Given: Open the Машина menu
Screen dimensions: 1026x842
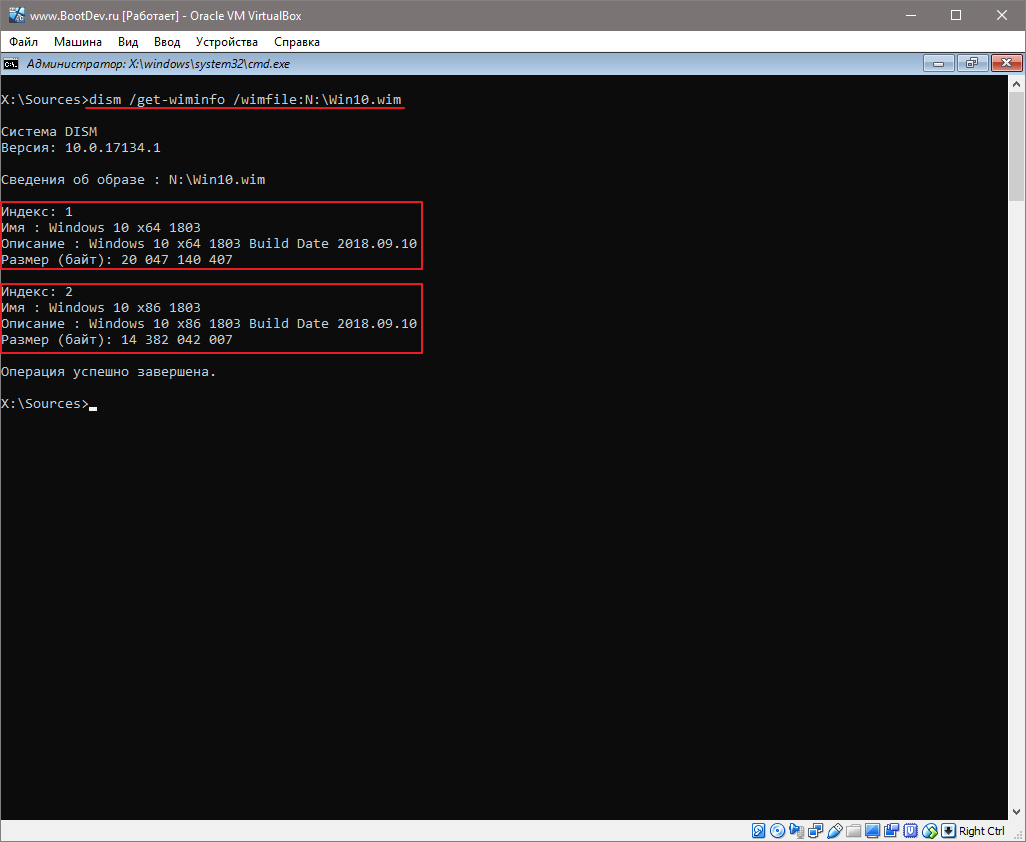Looking at the screenshot, I should 78,42.
